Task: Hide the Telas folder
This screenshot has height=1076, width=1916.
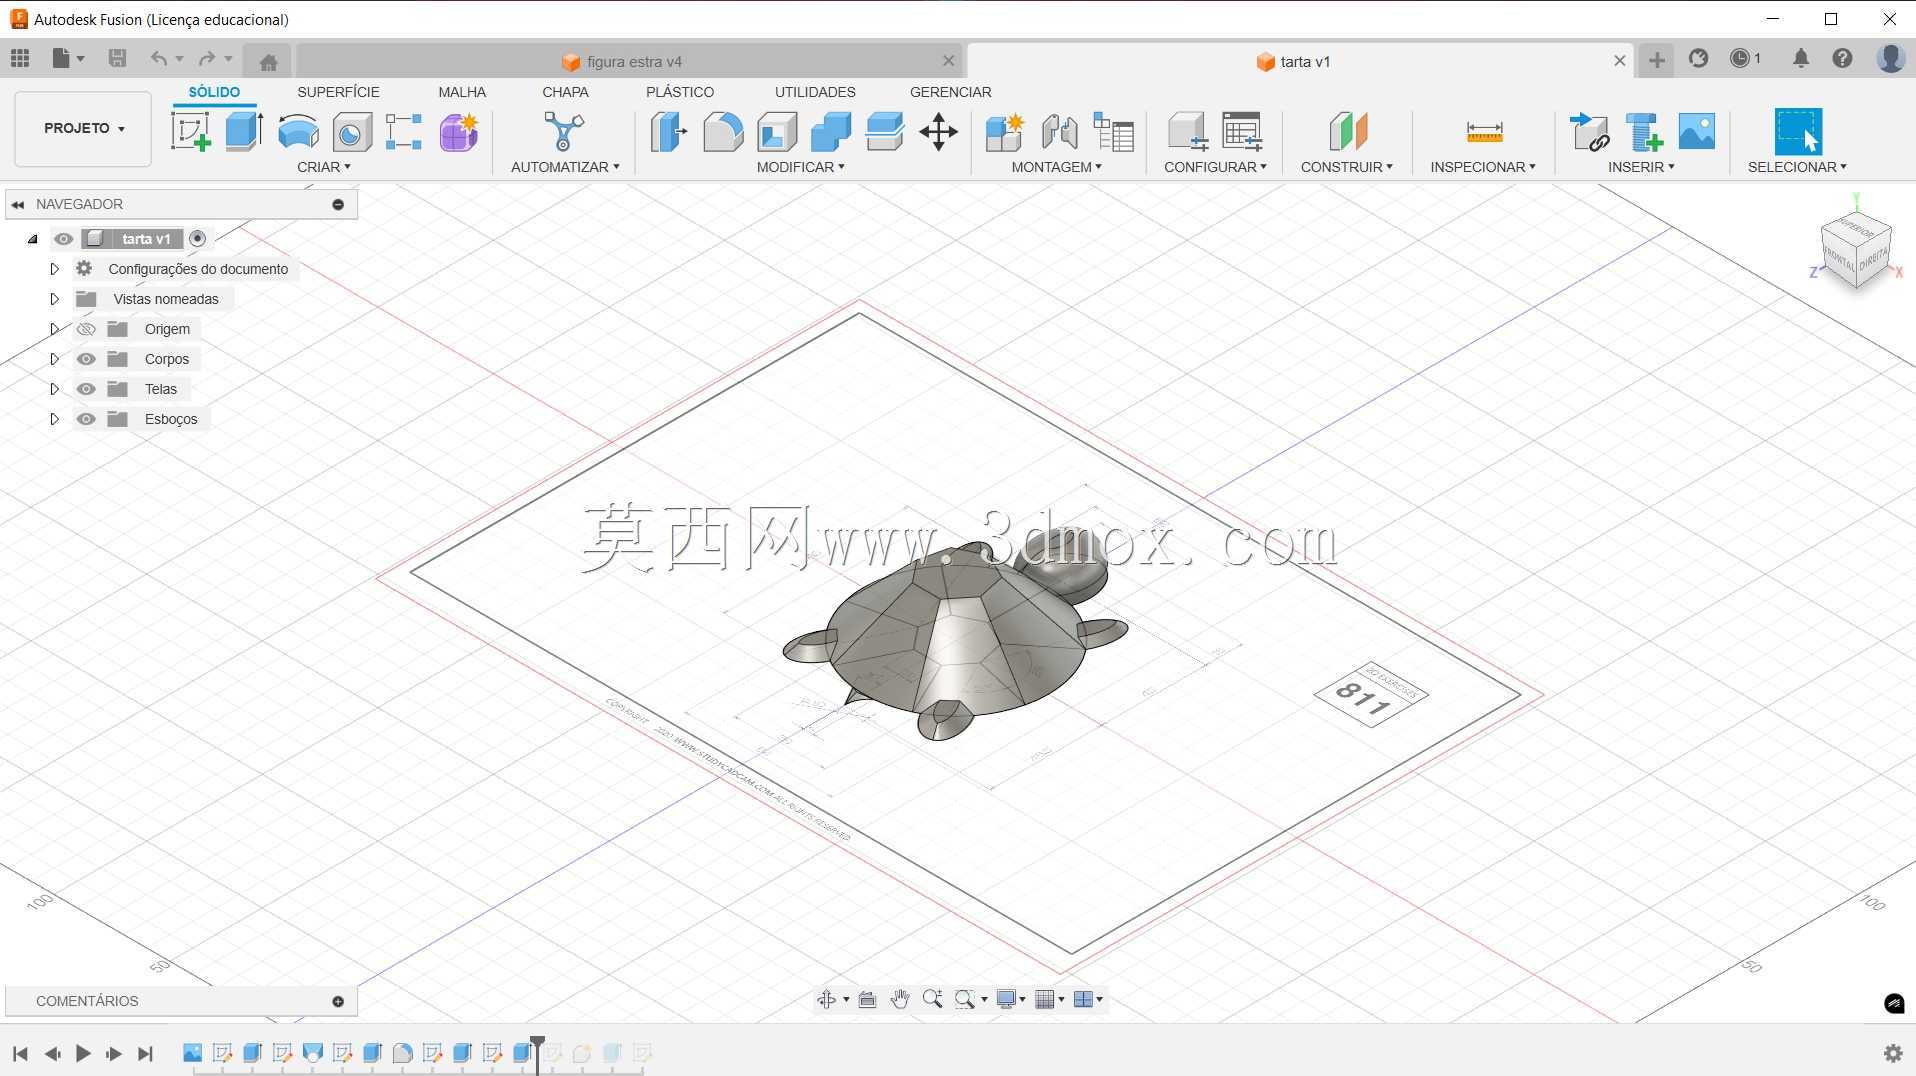Action: 86,389
